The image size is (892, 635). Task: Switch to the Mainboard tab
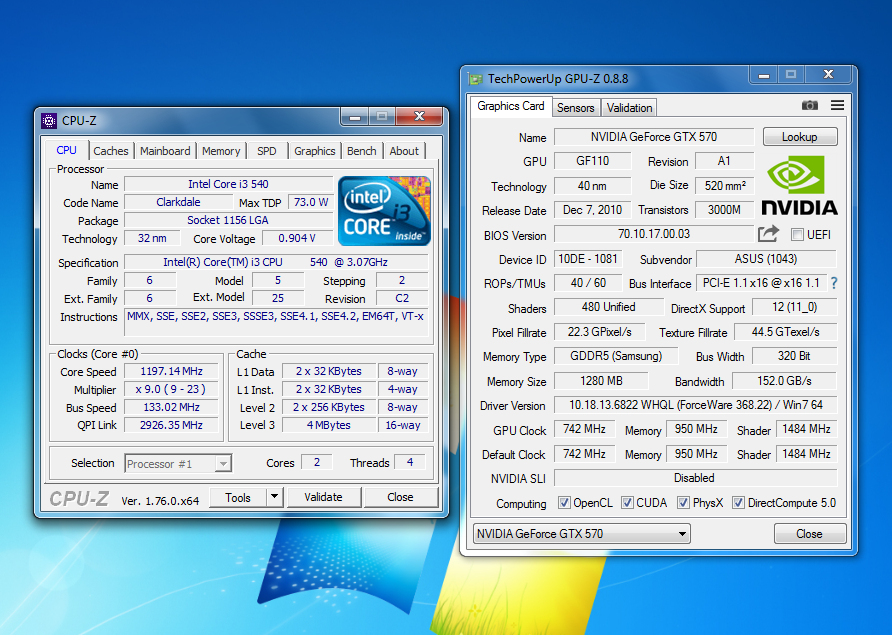click(165, 151)
